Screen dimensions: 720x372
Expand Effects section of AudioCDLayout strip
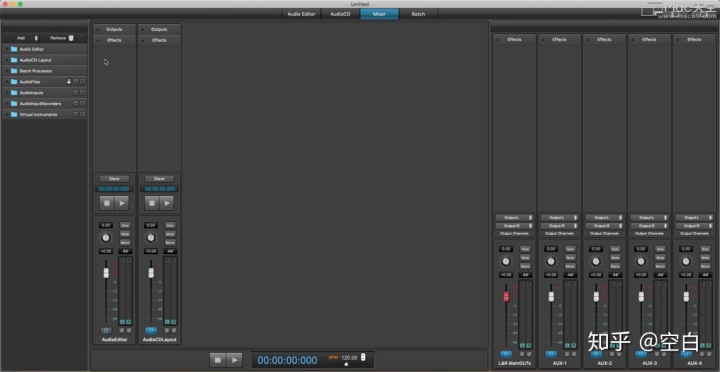[x=143, y=40]
